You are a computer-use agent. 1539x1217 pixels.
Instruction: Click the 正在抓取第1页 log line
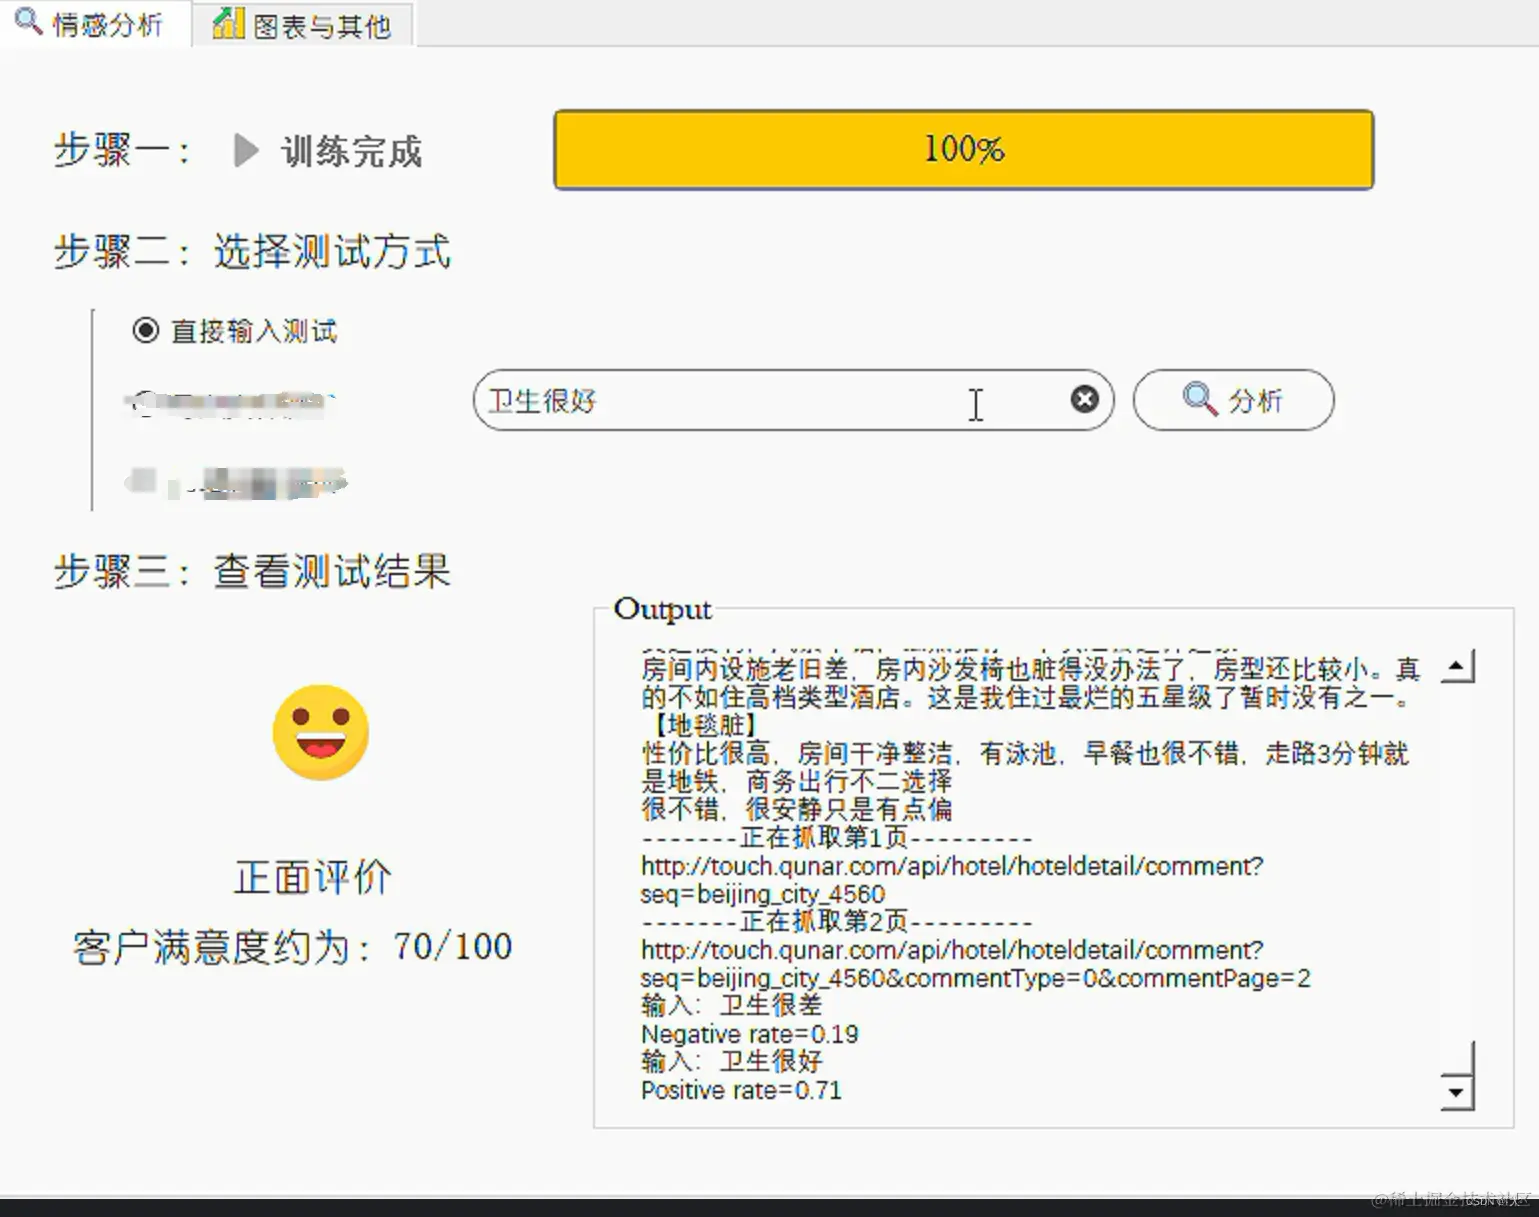pos(837,838)
